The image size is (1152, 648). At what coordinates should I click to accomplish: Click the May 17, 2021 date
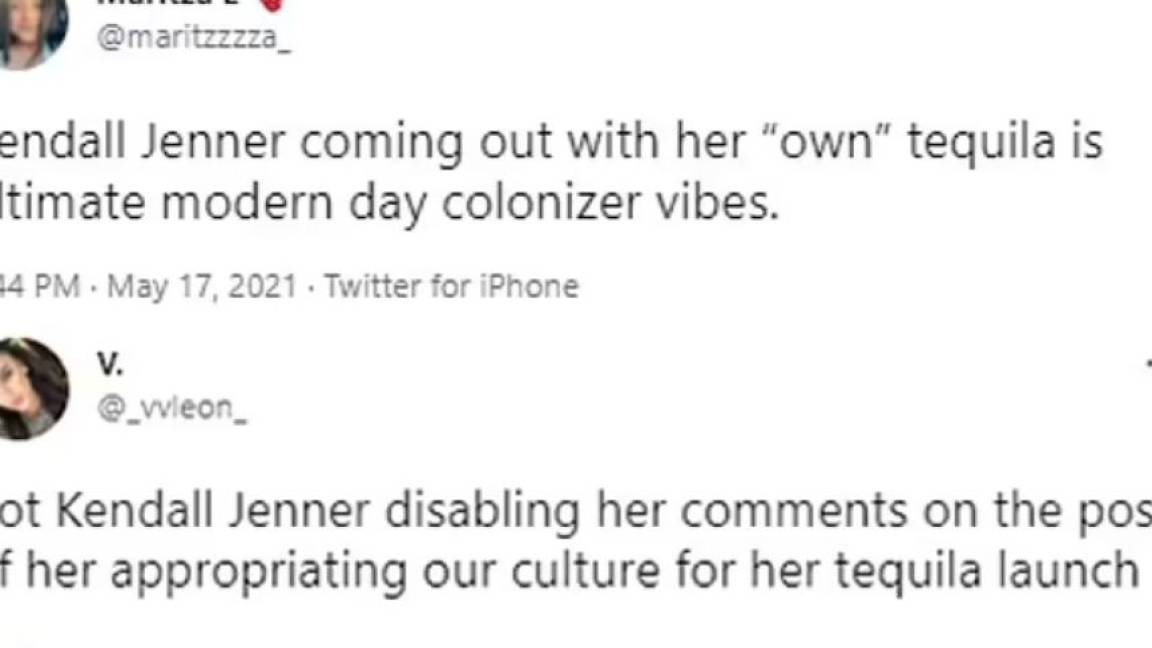pyautogui.click(x=202, y=287)
